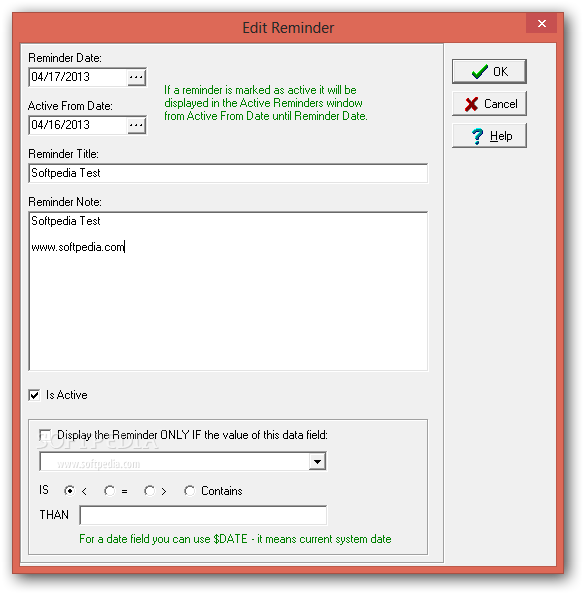Viewport: 584px width, 594px height.
Task: Click the $DATE hint text
Action: click(x=235, y=539)
